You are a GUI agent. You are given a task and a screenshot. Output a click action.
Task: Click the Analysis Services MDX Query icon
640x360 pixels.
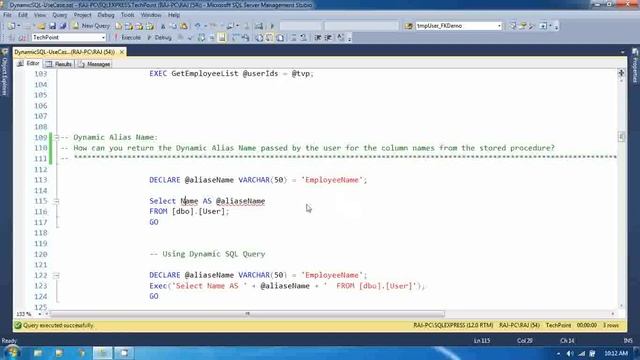(x=129, y=26)
